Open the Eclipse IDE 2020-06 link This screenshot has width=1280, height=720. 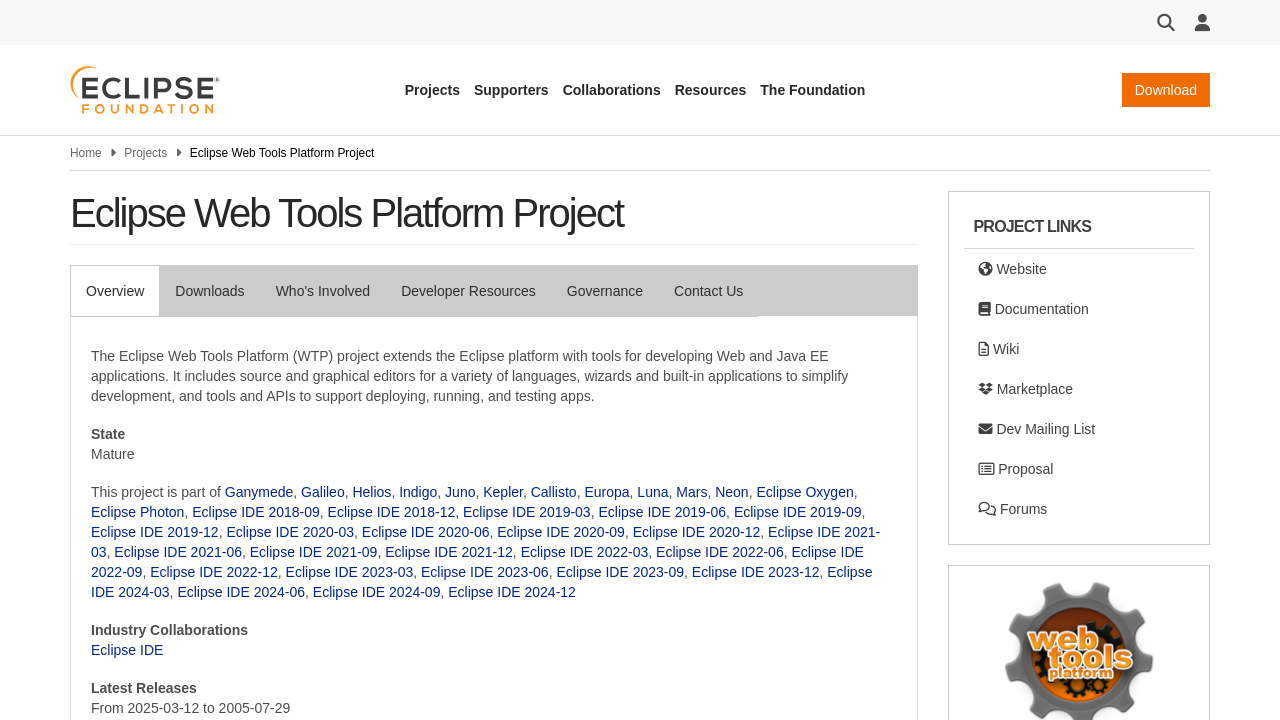[x=426, y=532]
